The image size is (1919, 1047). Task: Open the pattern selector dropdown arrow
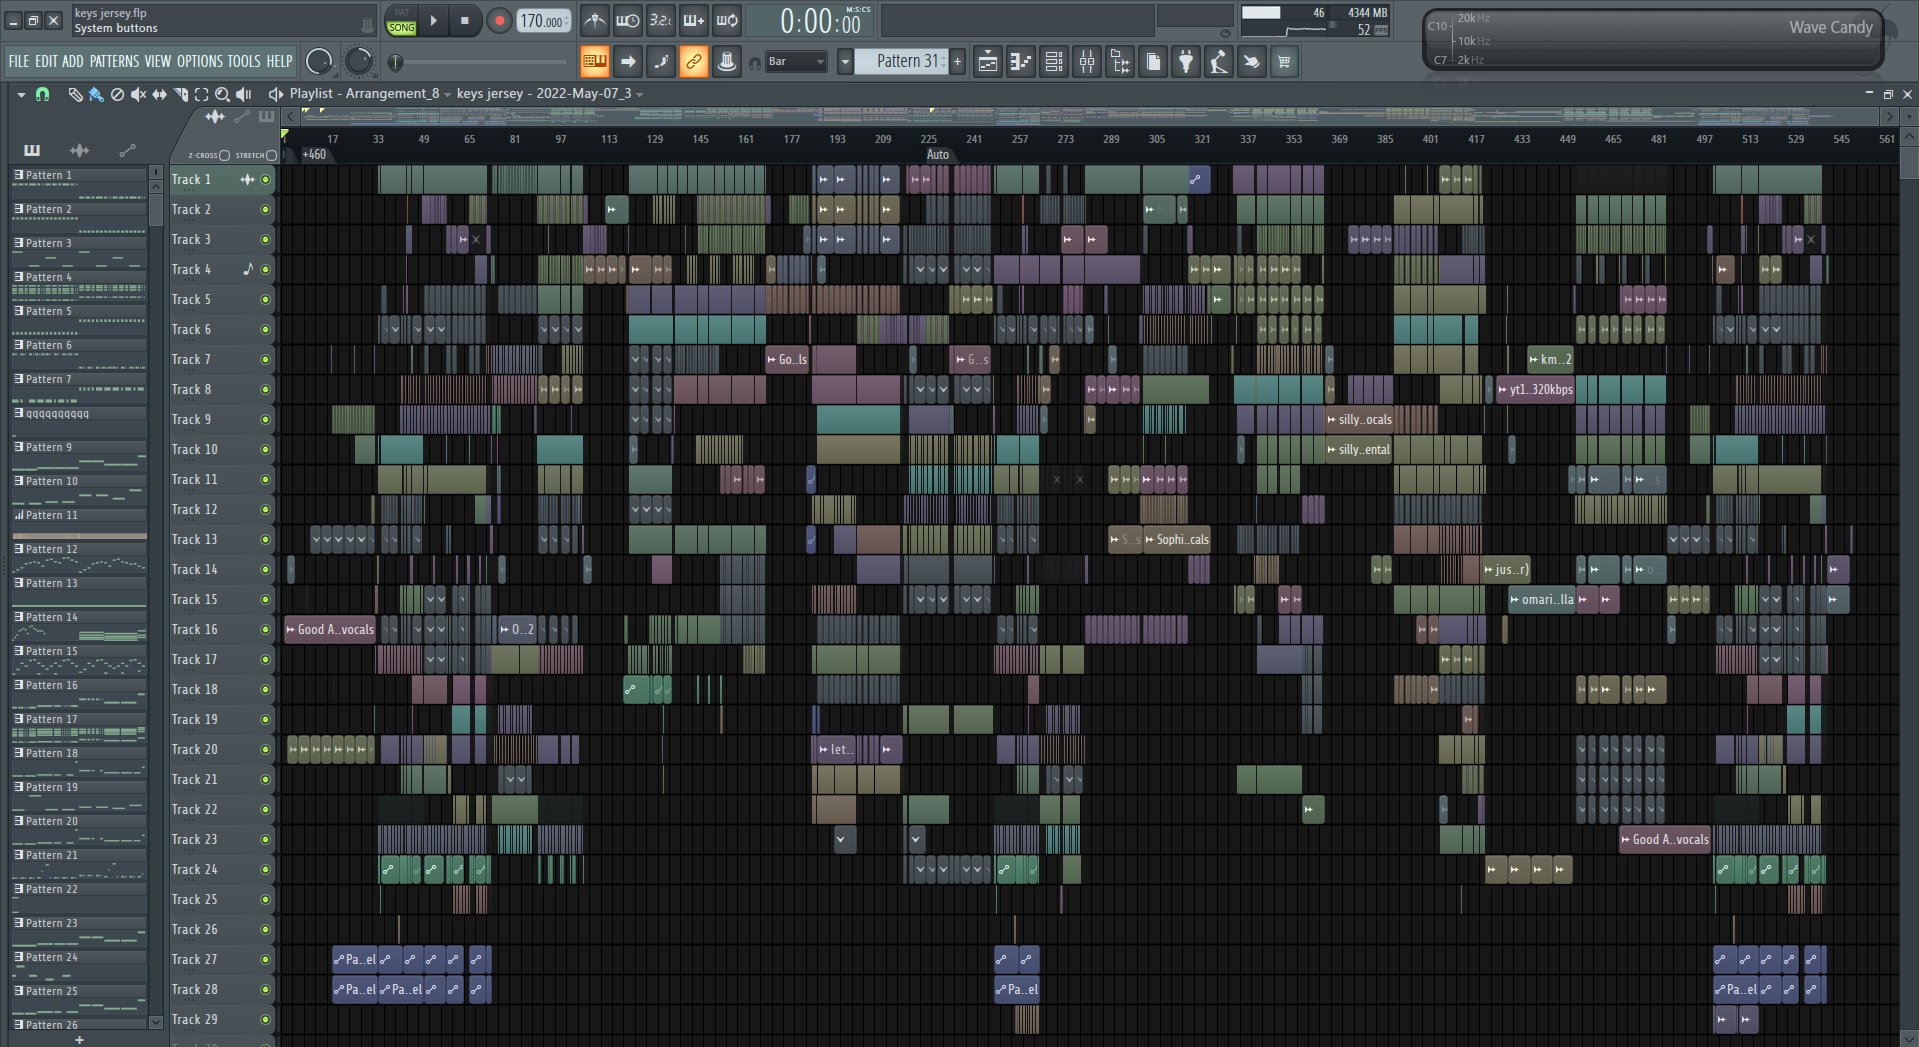pyautogui.click(x=845, y=62)
